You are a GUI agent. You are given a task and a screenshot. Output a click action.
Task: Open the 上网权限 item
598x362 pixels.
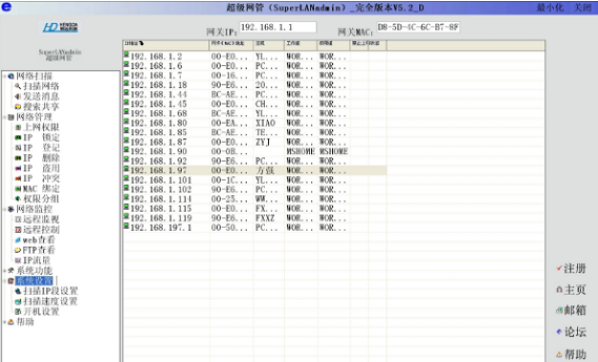coord(41,127)
